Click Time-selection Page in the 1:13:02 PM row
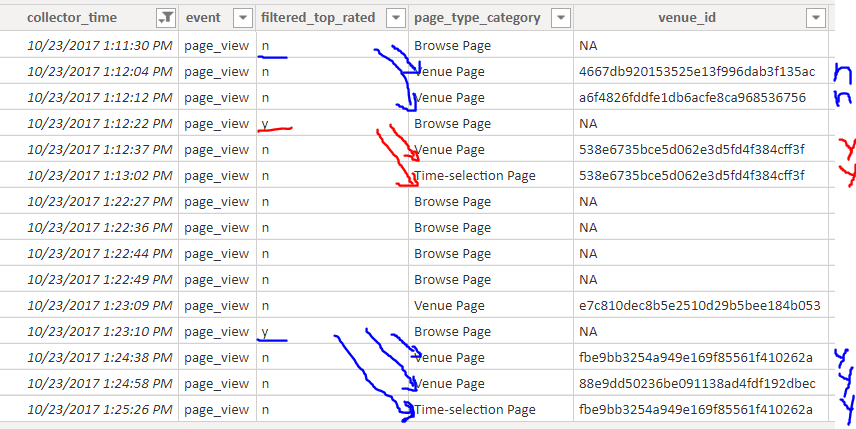Image resolution: width=856 pixels, height=429 pixels. 474,176
